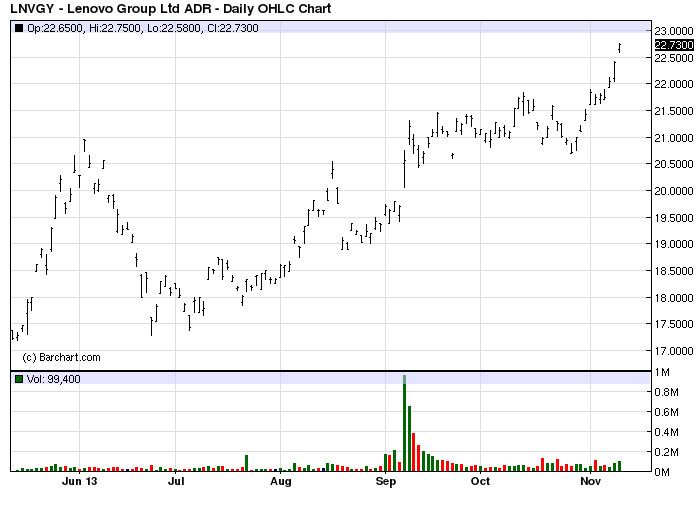Click the 21.0000 price axis label
Image resolution: width=700 pixels, height=512 pixels.
(x=674, y=138)
